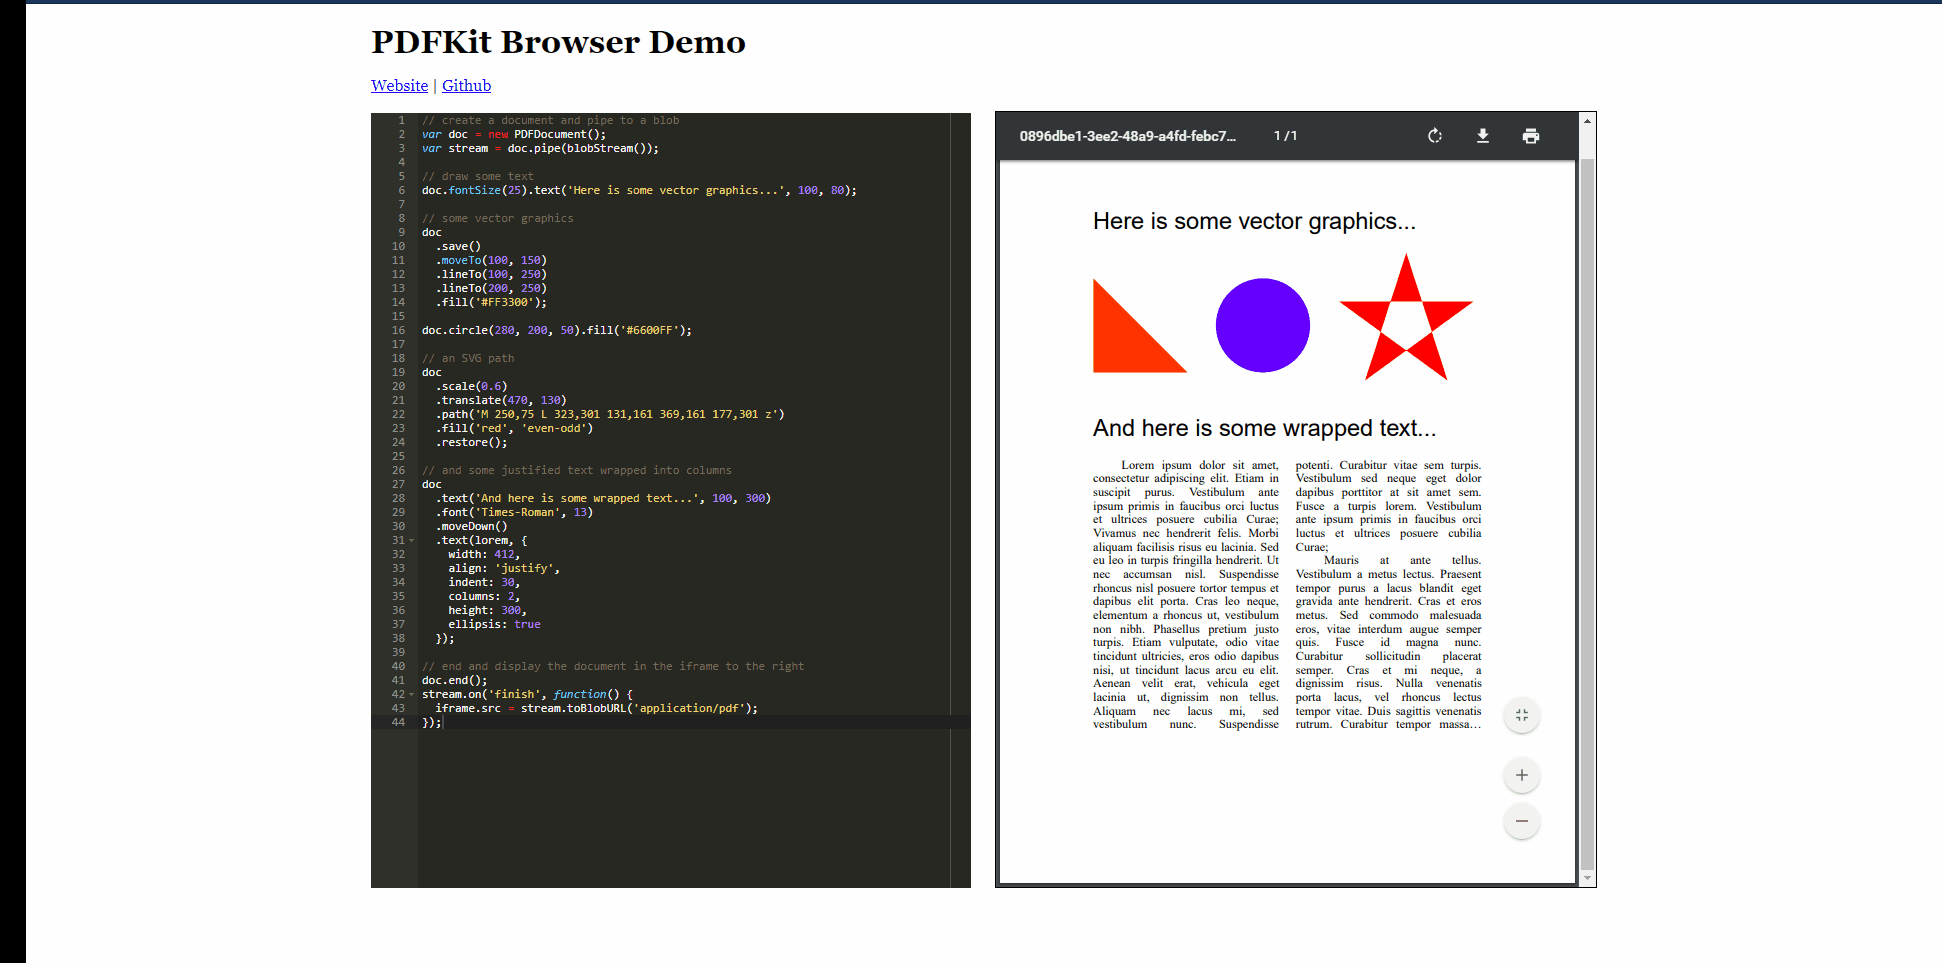Click the 'align: justify' code line
The width and height of the screenshot is (1942, 963).
point(504,568)
